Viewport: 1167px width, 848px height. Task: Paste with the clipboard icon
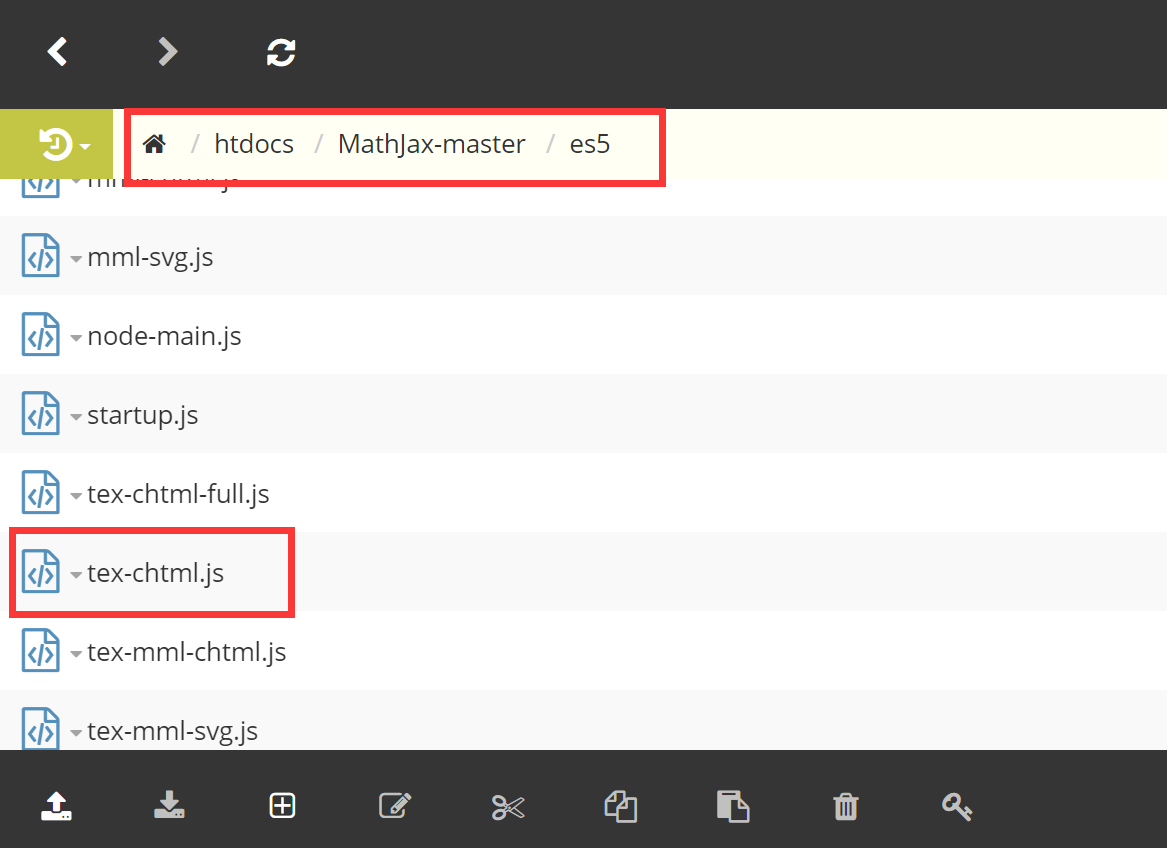click(x=733, y=806)
